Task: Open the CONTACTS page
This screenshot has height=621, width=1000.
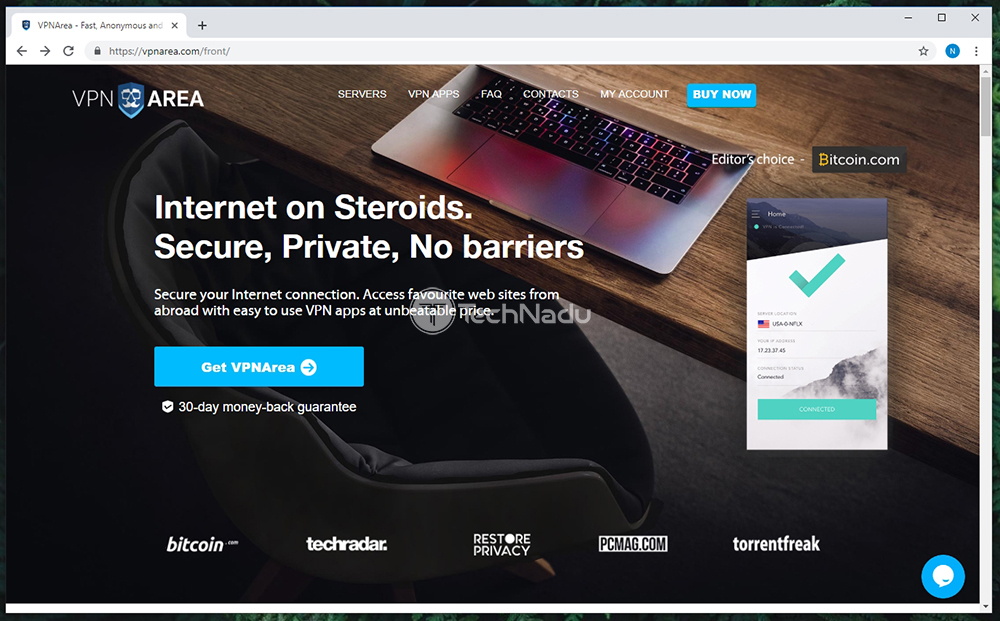Action: tap(550, 94)
